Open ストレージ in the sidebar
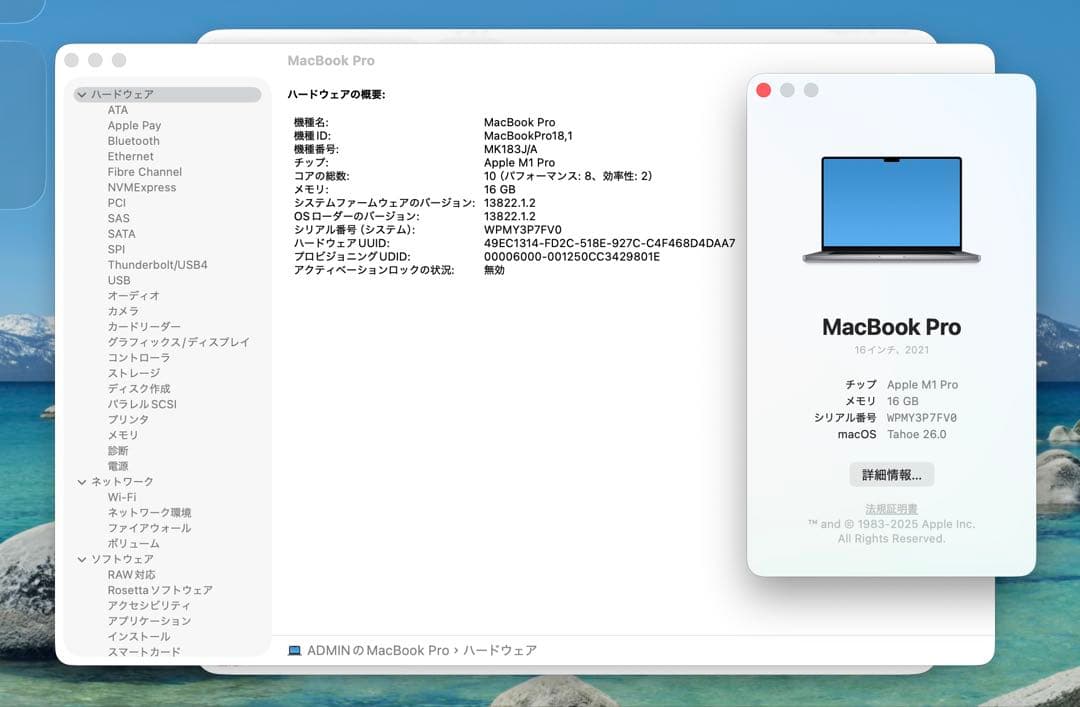Image resolution: width=1080 pixels, height=707 pixels. point(134,373)
